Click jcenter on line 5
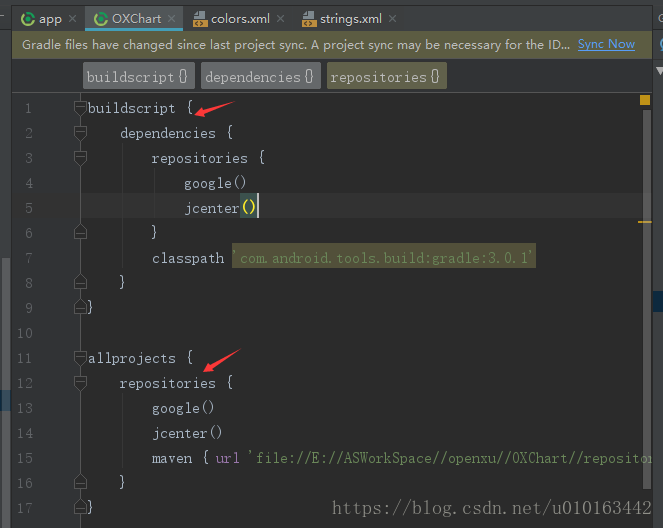 212,208
